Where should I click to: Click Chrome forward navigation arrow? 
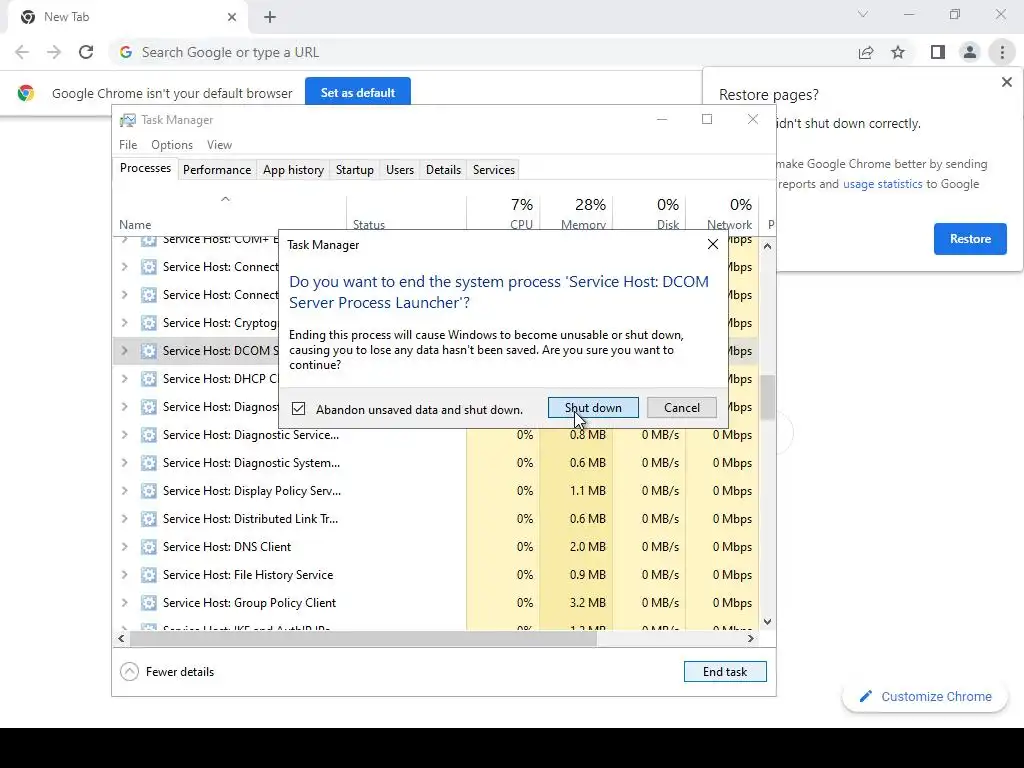54,52
